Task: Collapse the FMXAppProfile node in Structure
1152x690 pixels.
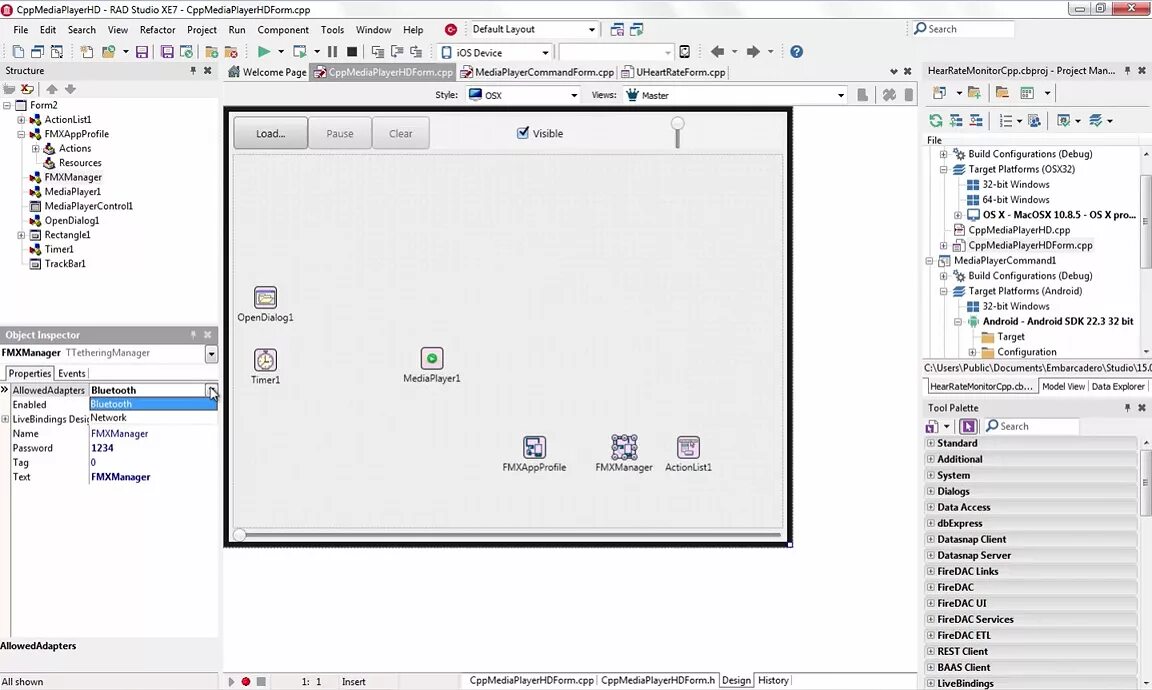Action: click(x=21, y=134)
